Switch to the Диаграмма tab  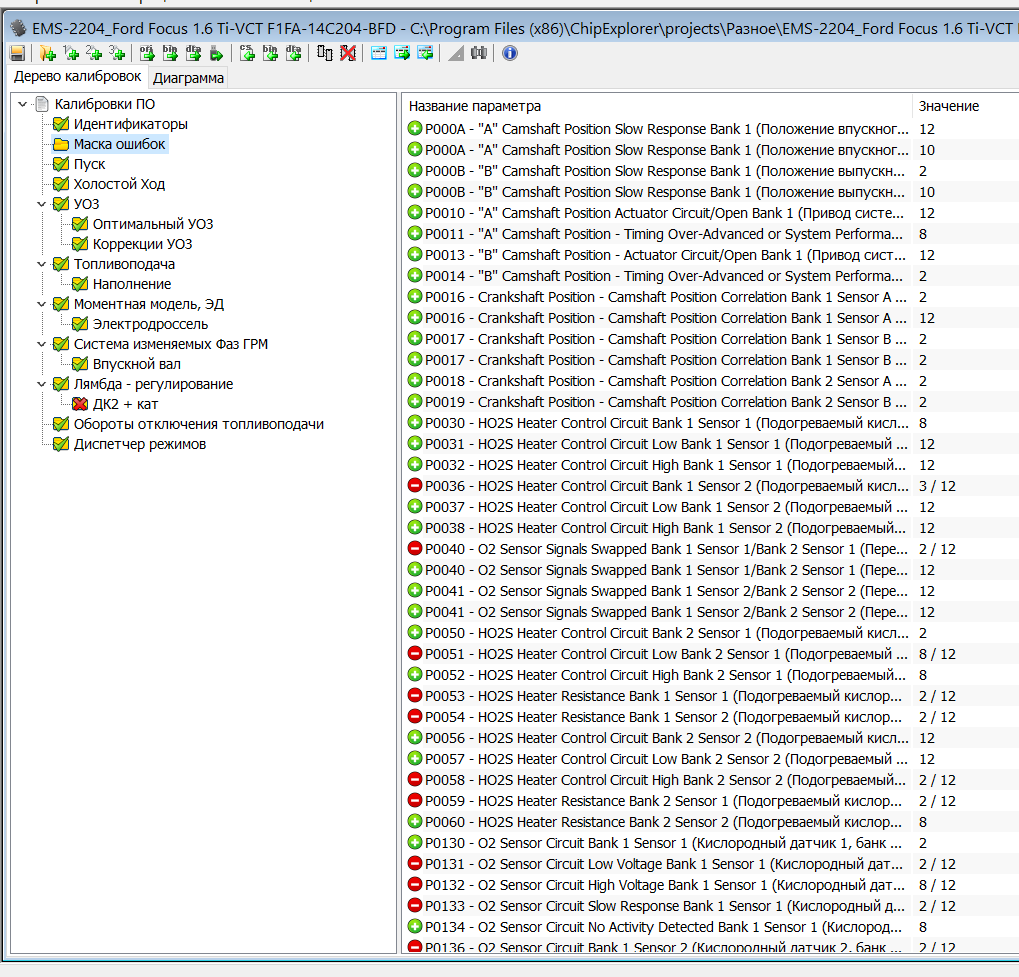[x=188, y=78]
